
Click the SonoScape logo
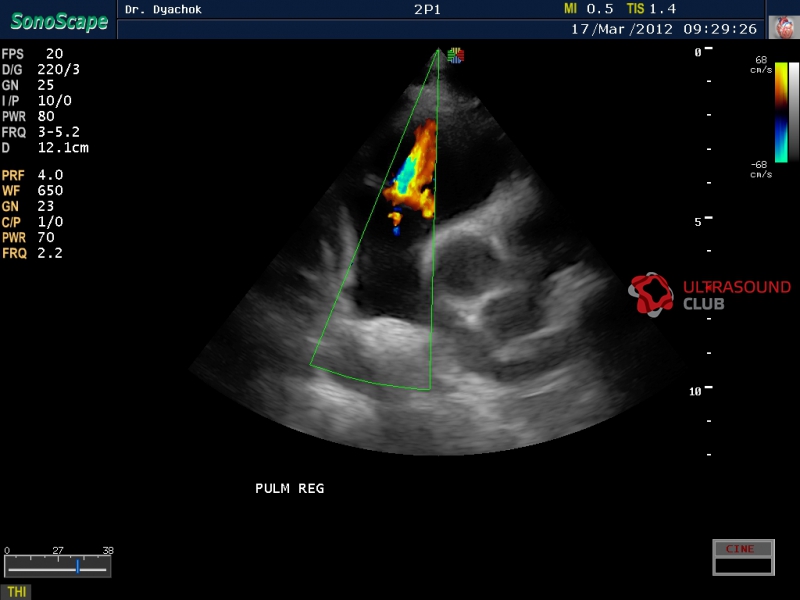pos(59,21)
